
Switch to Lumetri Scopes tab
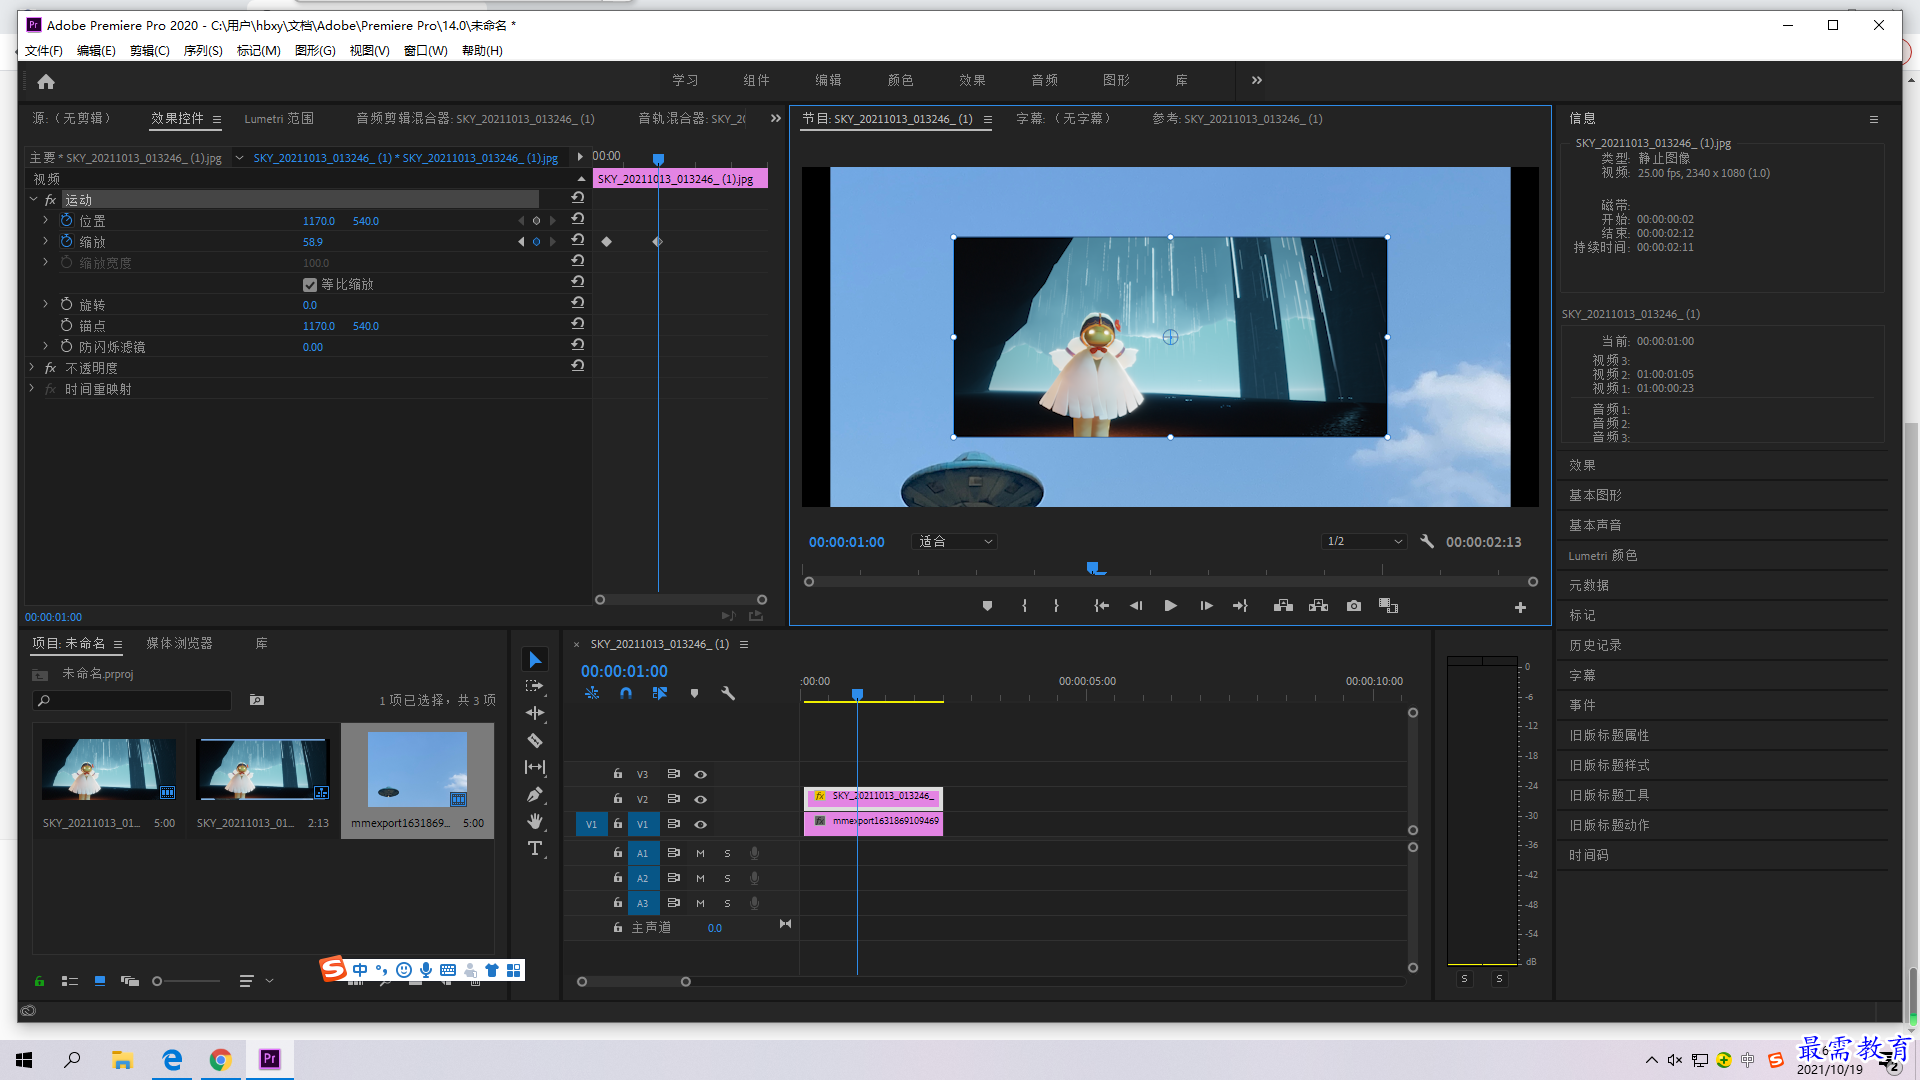278,118
